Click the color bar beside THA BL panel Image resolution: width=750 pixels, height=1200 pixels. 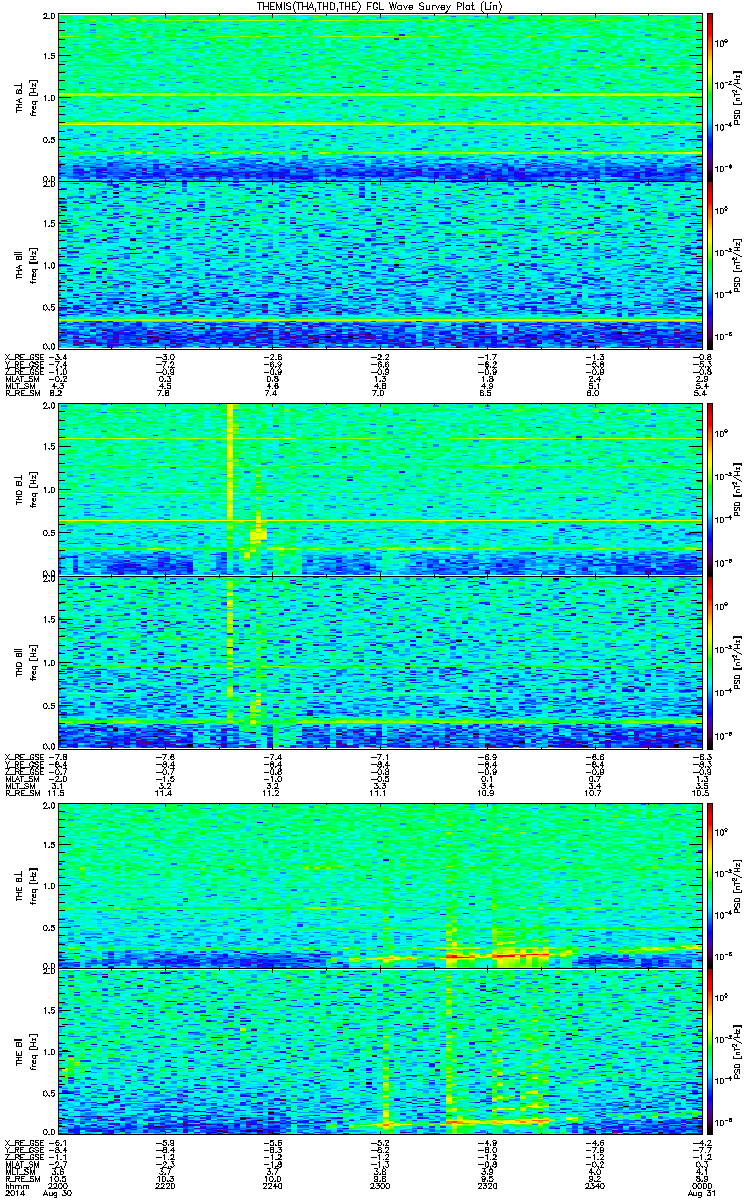pyautogui.click(x=710, y=97)
